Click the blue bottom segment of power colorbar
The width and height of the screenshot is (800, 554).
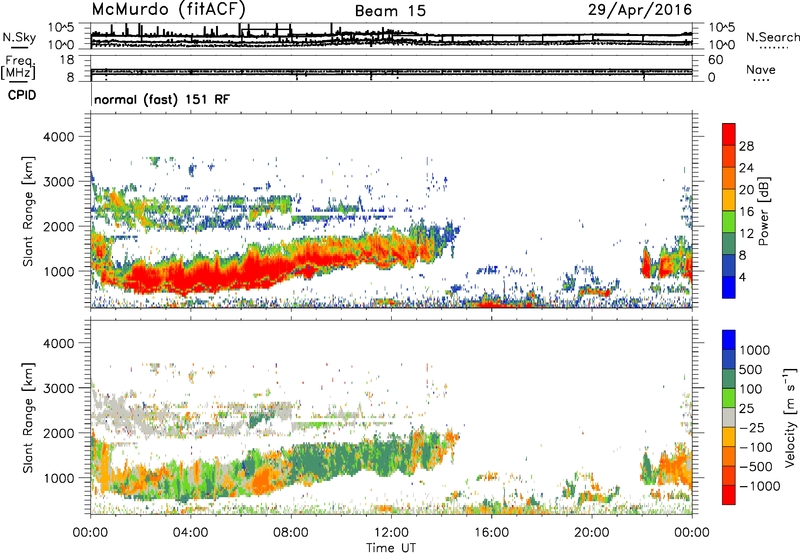click(x=729, y=287)
